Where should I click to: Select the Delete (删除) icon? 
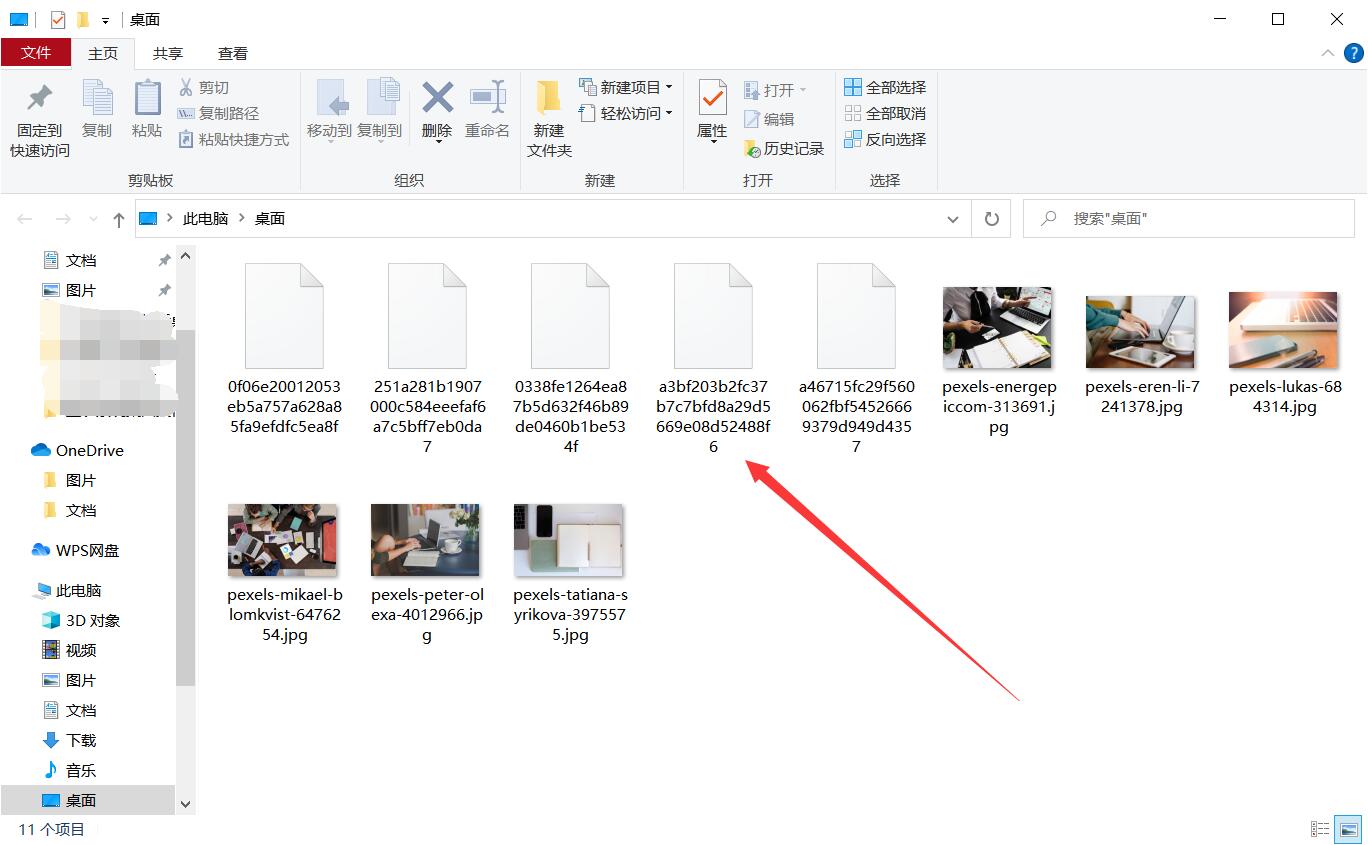pyautogui.click(x=436, y=110)
